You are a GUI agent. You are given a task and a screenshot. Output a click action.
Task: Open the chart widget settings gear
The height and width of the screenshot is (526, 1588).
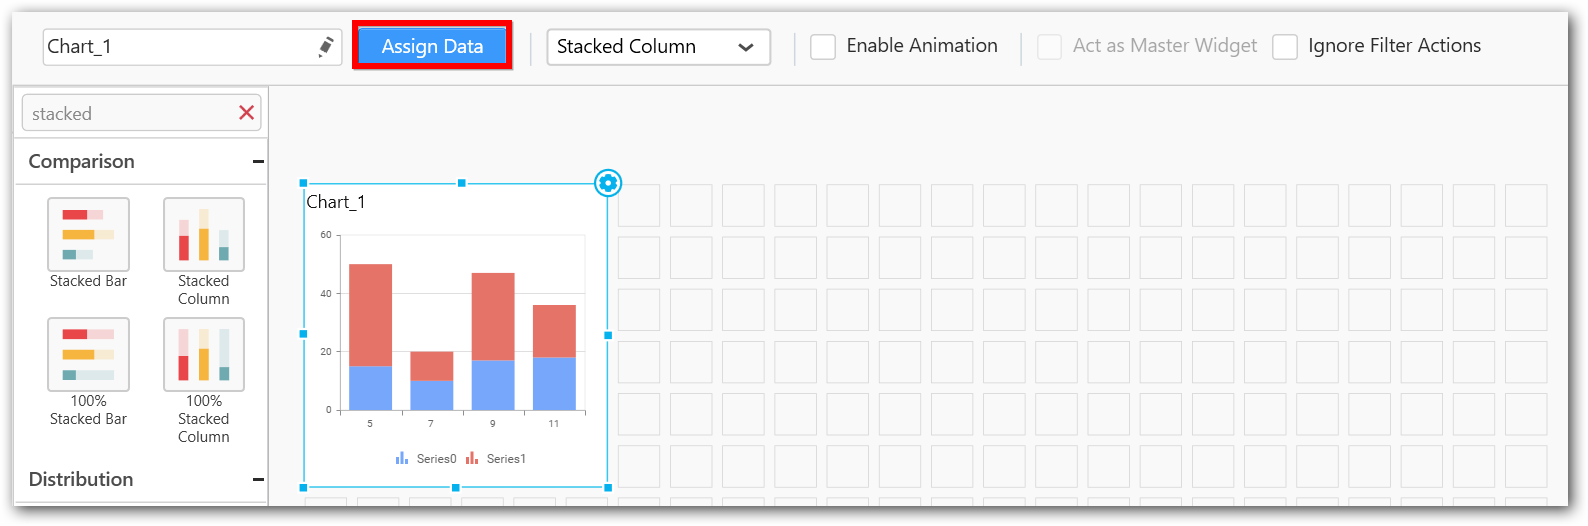point(608,183)
